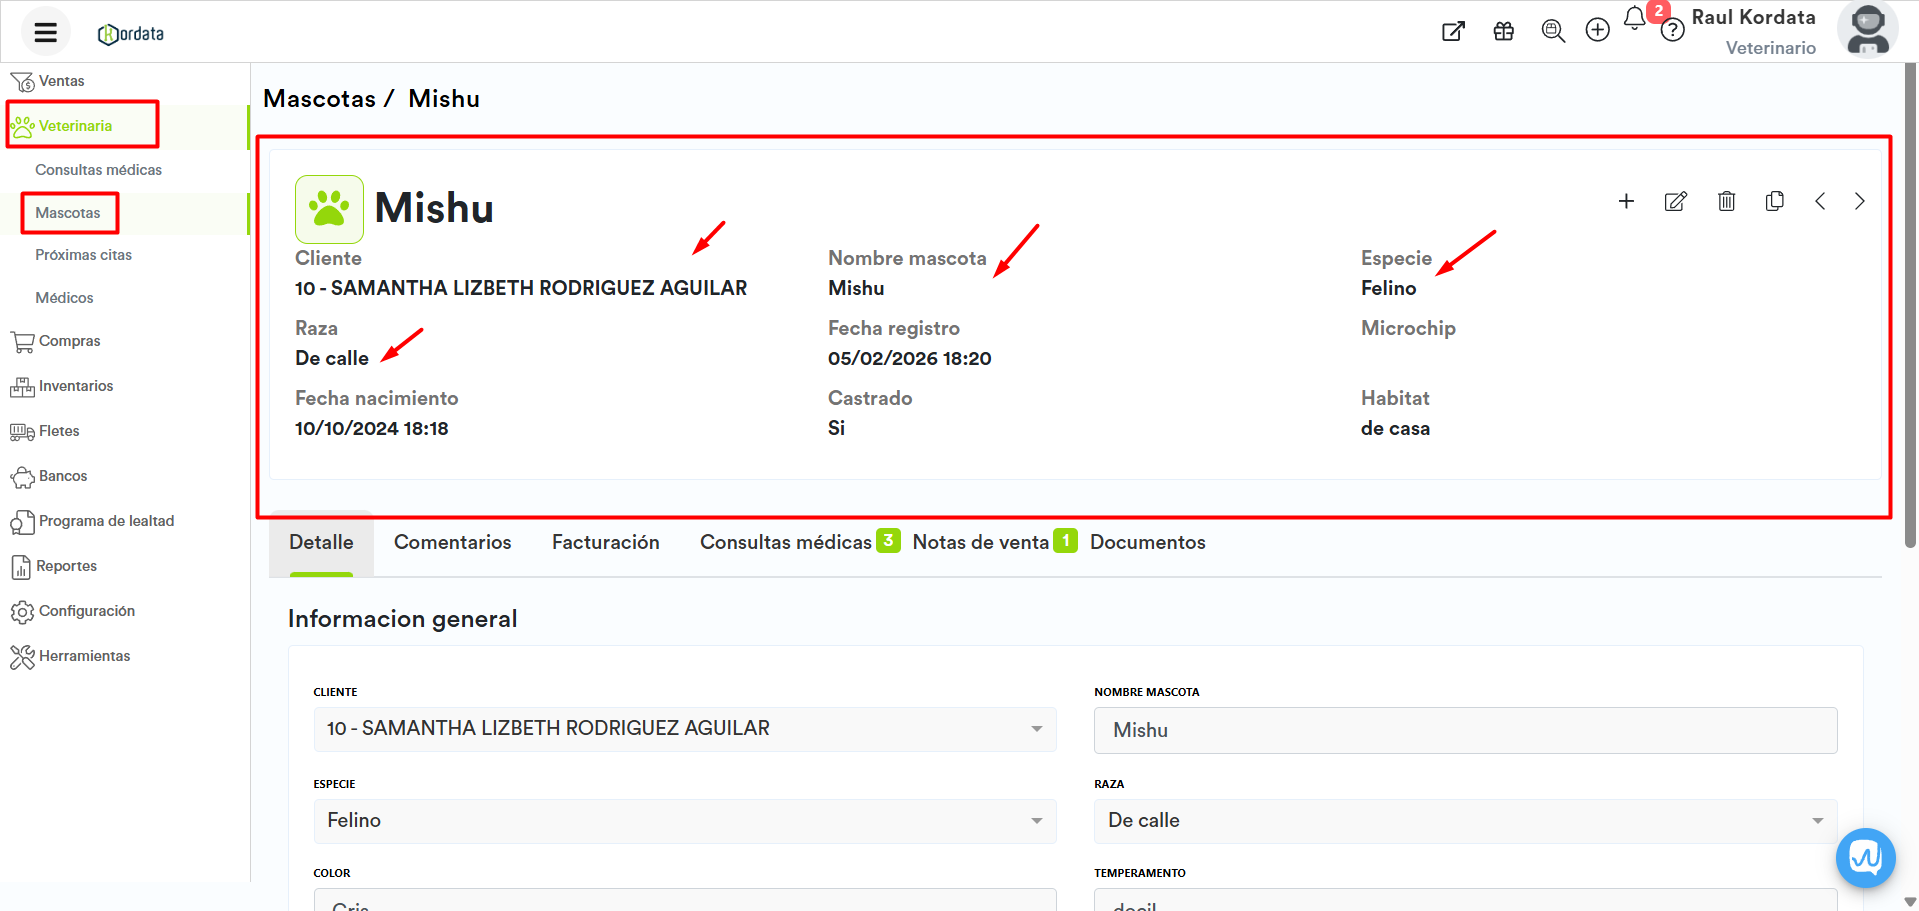Click the help question mark icon
Viewport: 1919px width, 911px height.
[x=1672, y=31]
